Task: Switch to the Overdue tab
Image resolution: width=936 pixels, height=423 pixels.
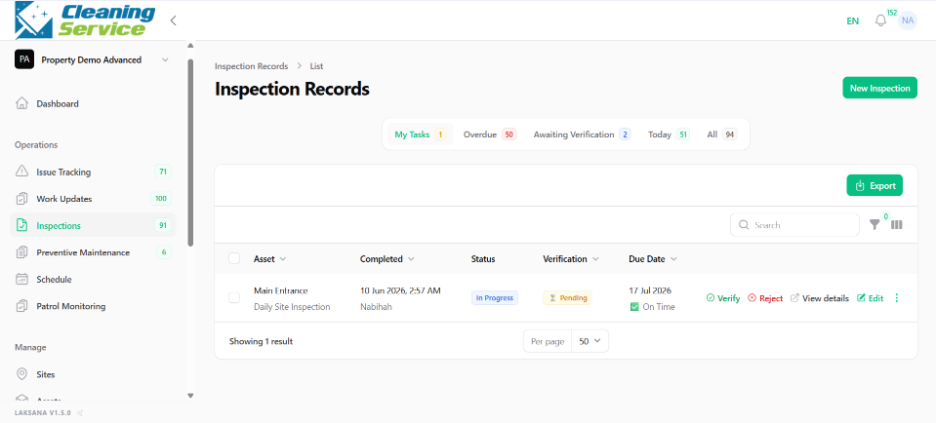Action: [489, 135]
